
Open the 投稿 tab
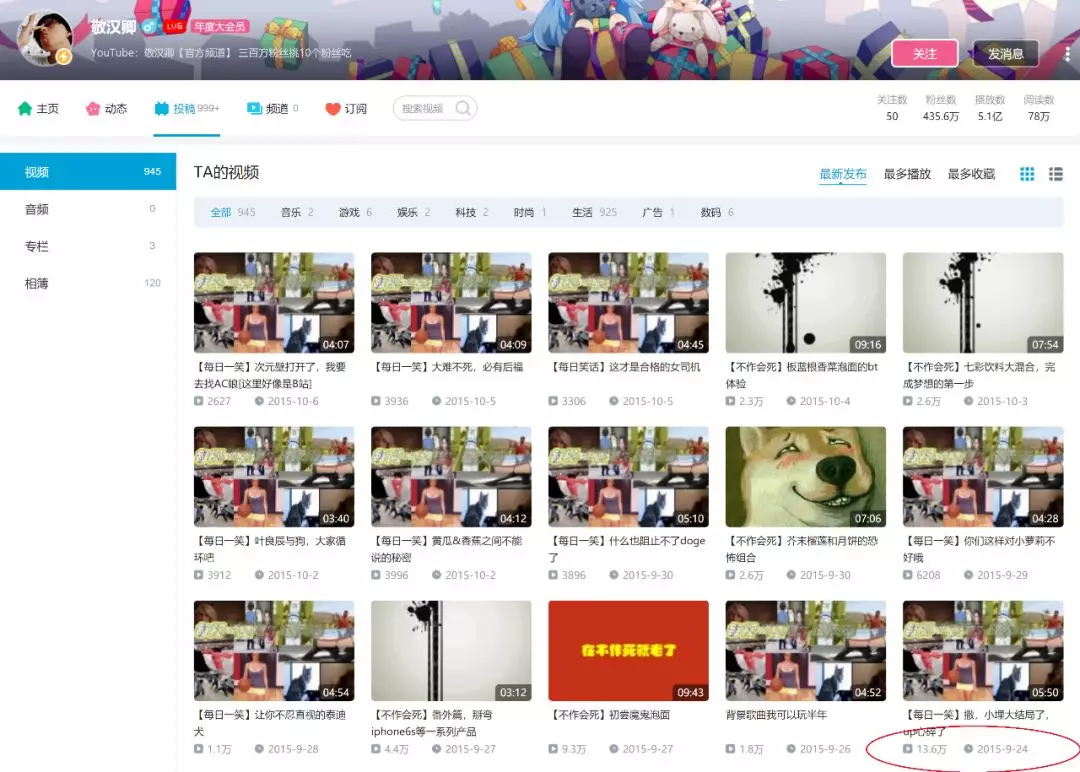[185, 109]
